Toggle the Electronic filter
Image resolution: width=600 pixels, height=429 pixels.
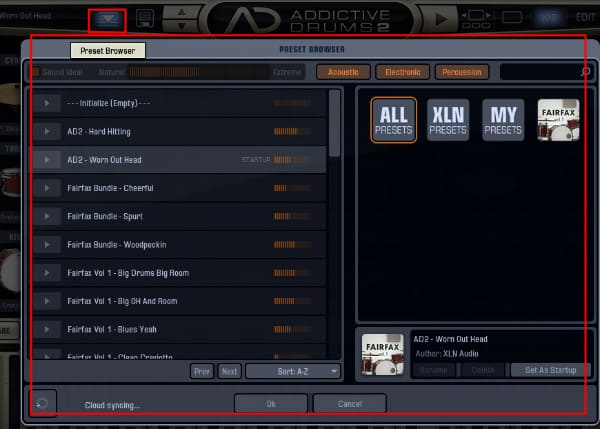[x=403, y=72]
